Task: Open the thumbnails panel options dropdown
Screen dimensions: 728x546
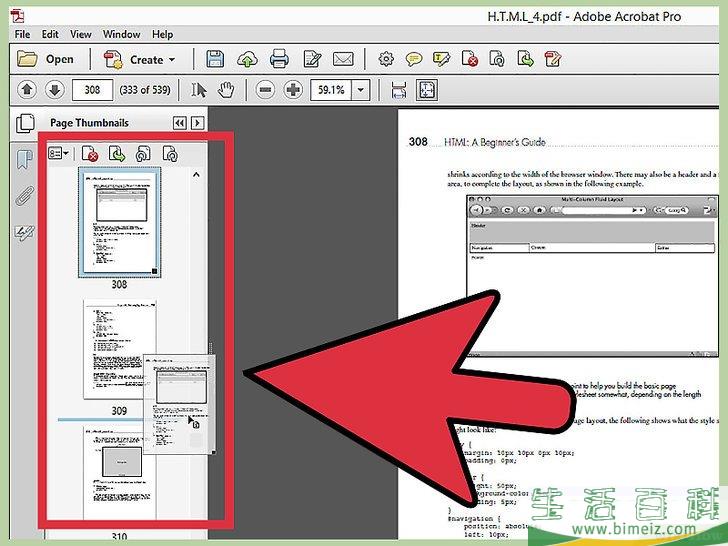Action: point(58,153)
